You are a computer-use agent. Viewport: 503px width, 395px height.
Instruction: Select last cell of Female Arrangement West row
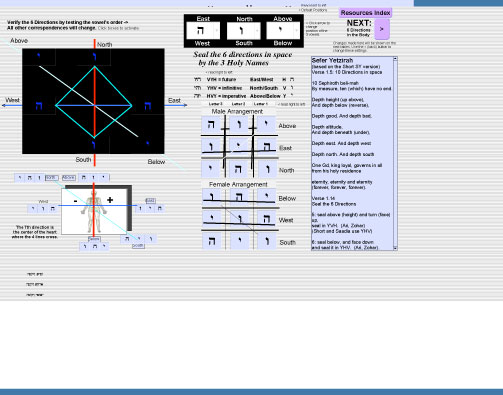point(267,219)
